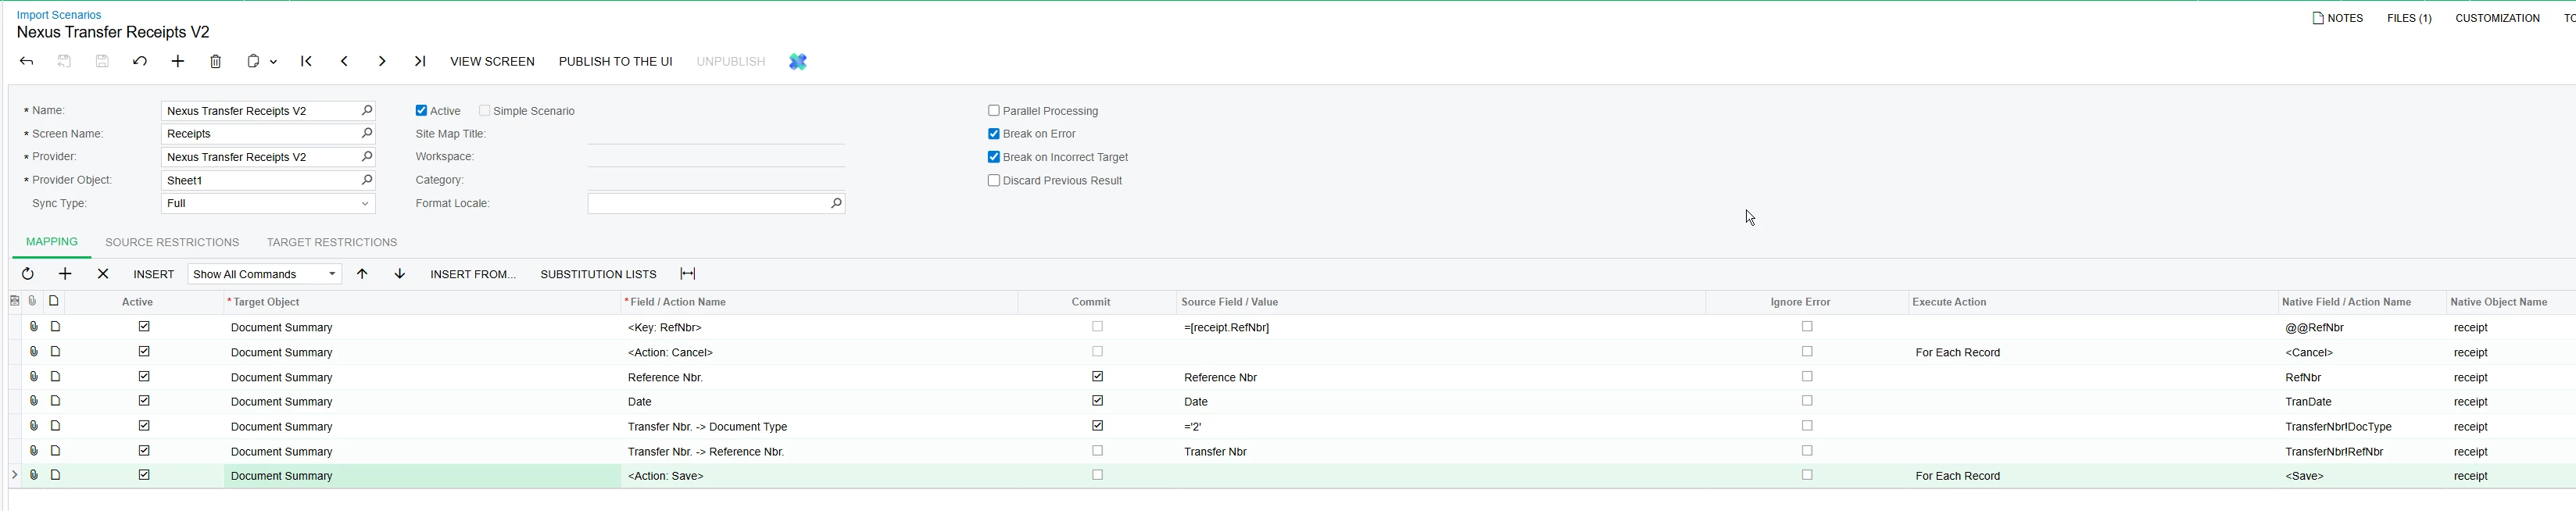This screenshot has height=511, width=2576.
Task: Go to next record icon
Action: point(382,62)
